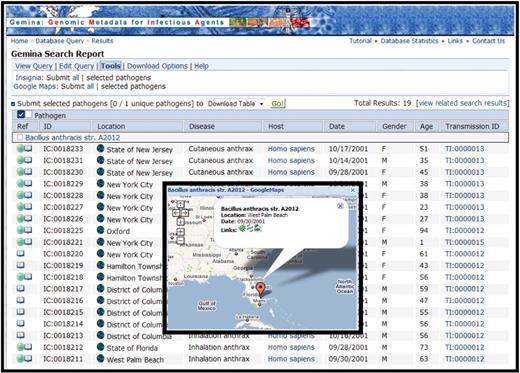Zoom in on the Google map
The image size is (520, 373).
pos(180,232)
